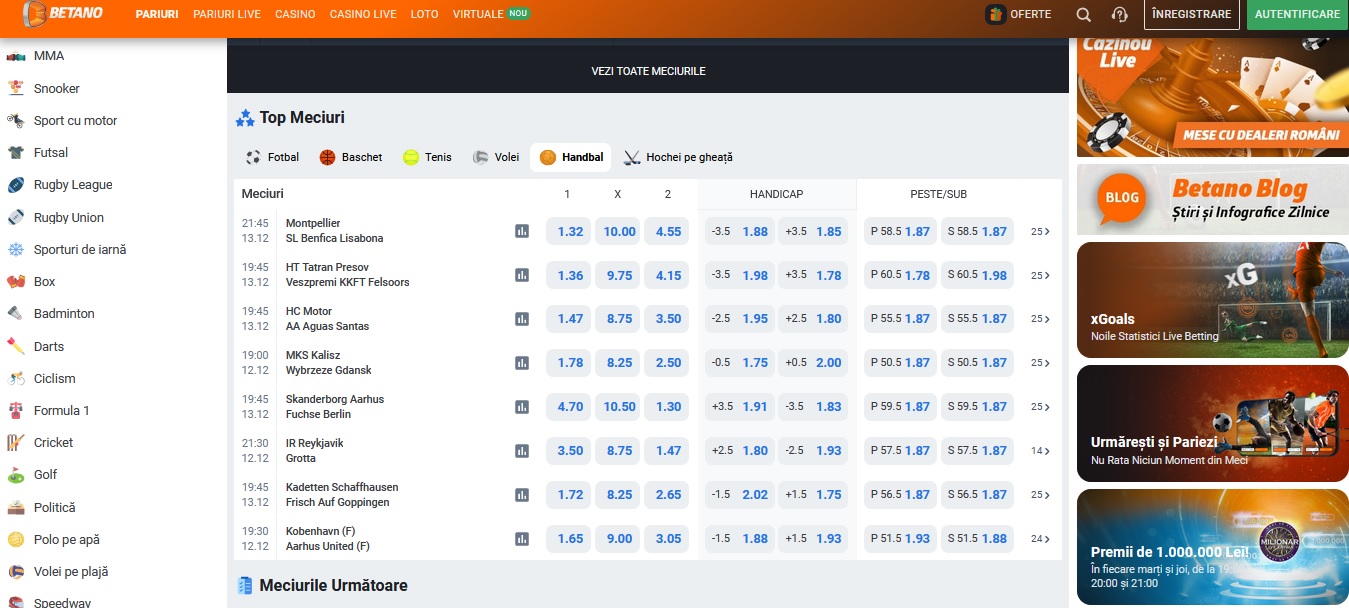
Task: Open Casino in top menu
Action: click(295, 14)
